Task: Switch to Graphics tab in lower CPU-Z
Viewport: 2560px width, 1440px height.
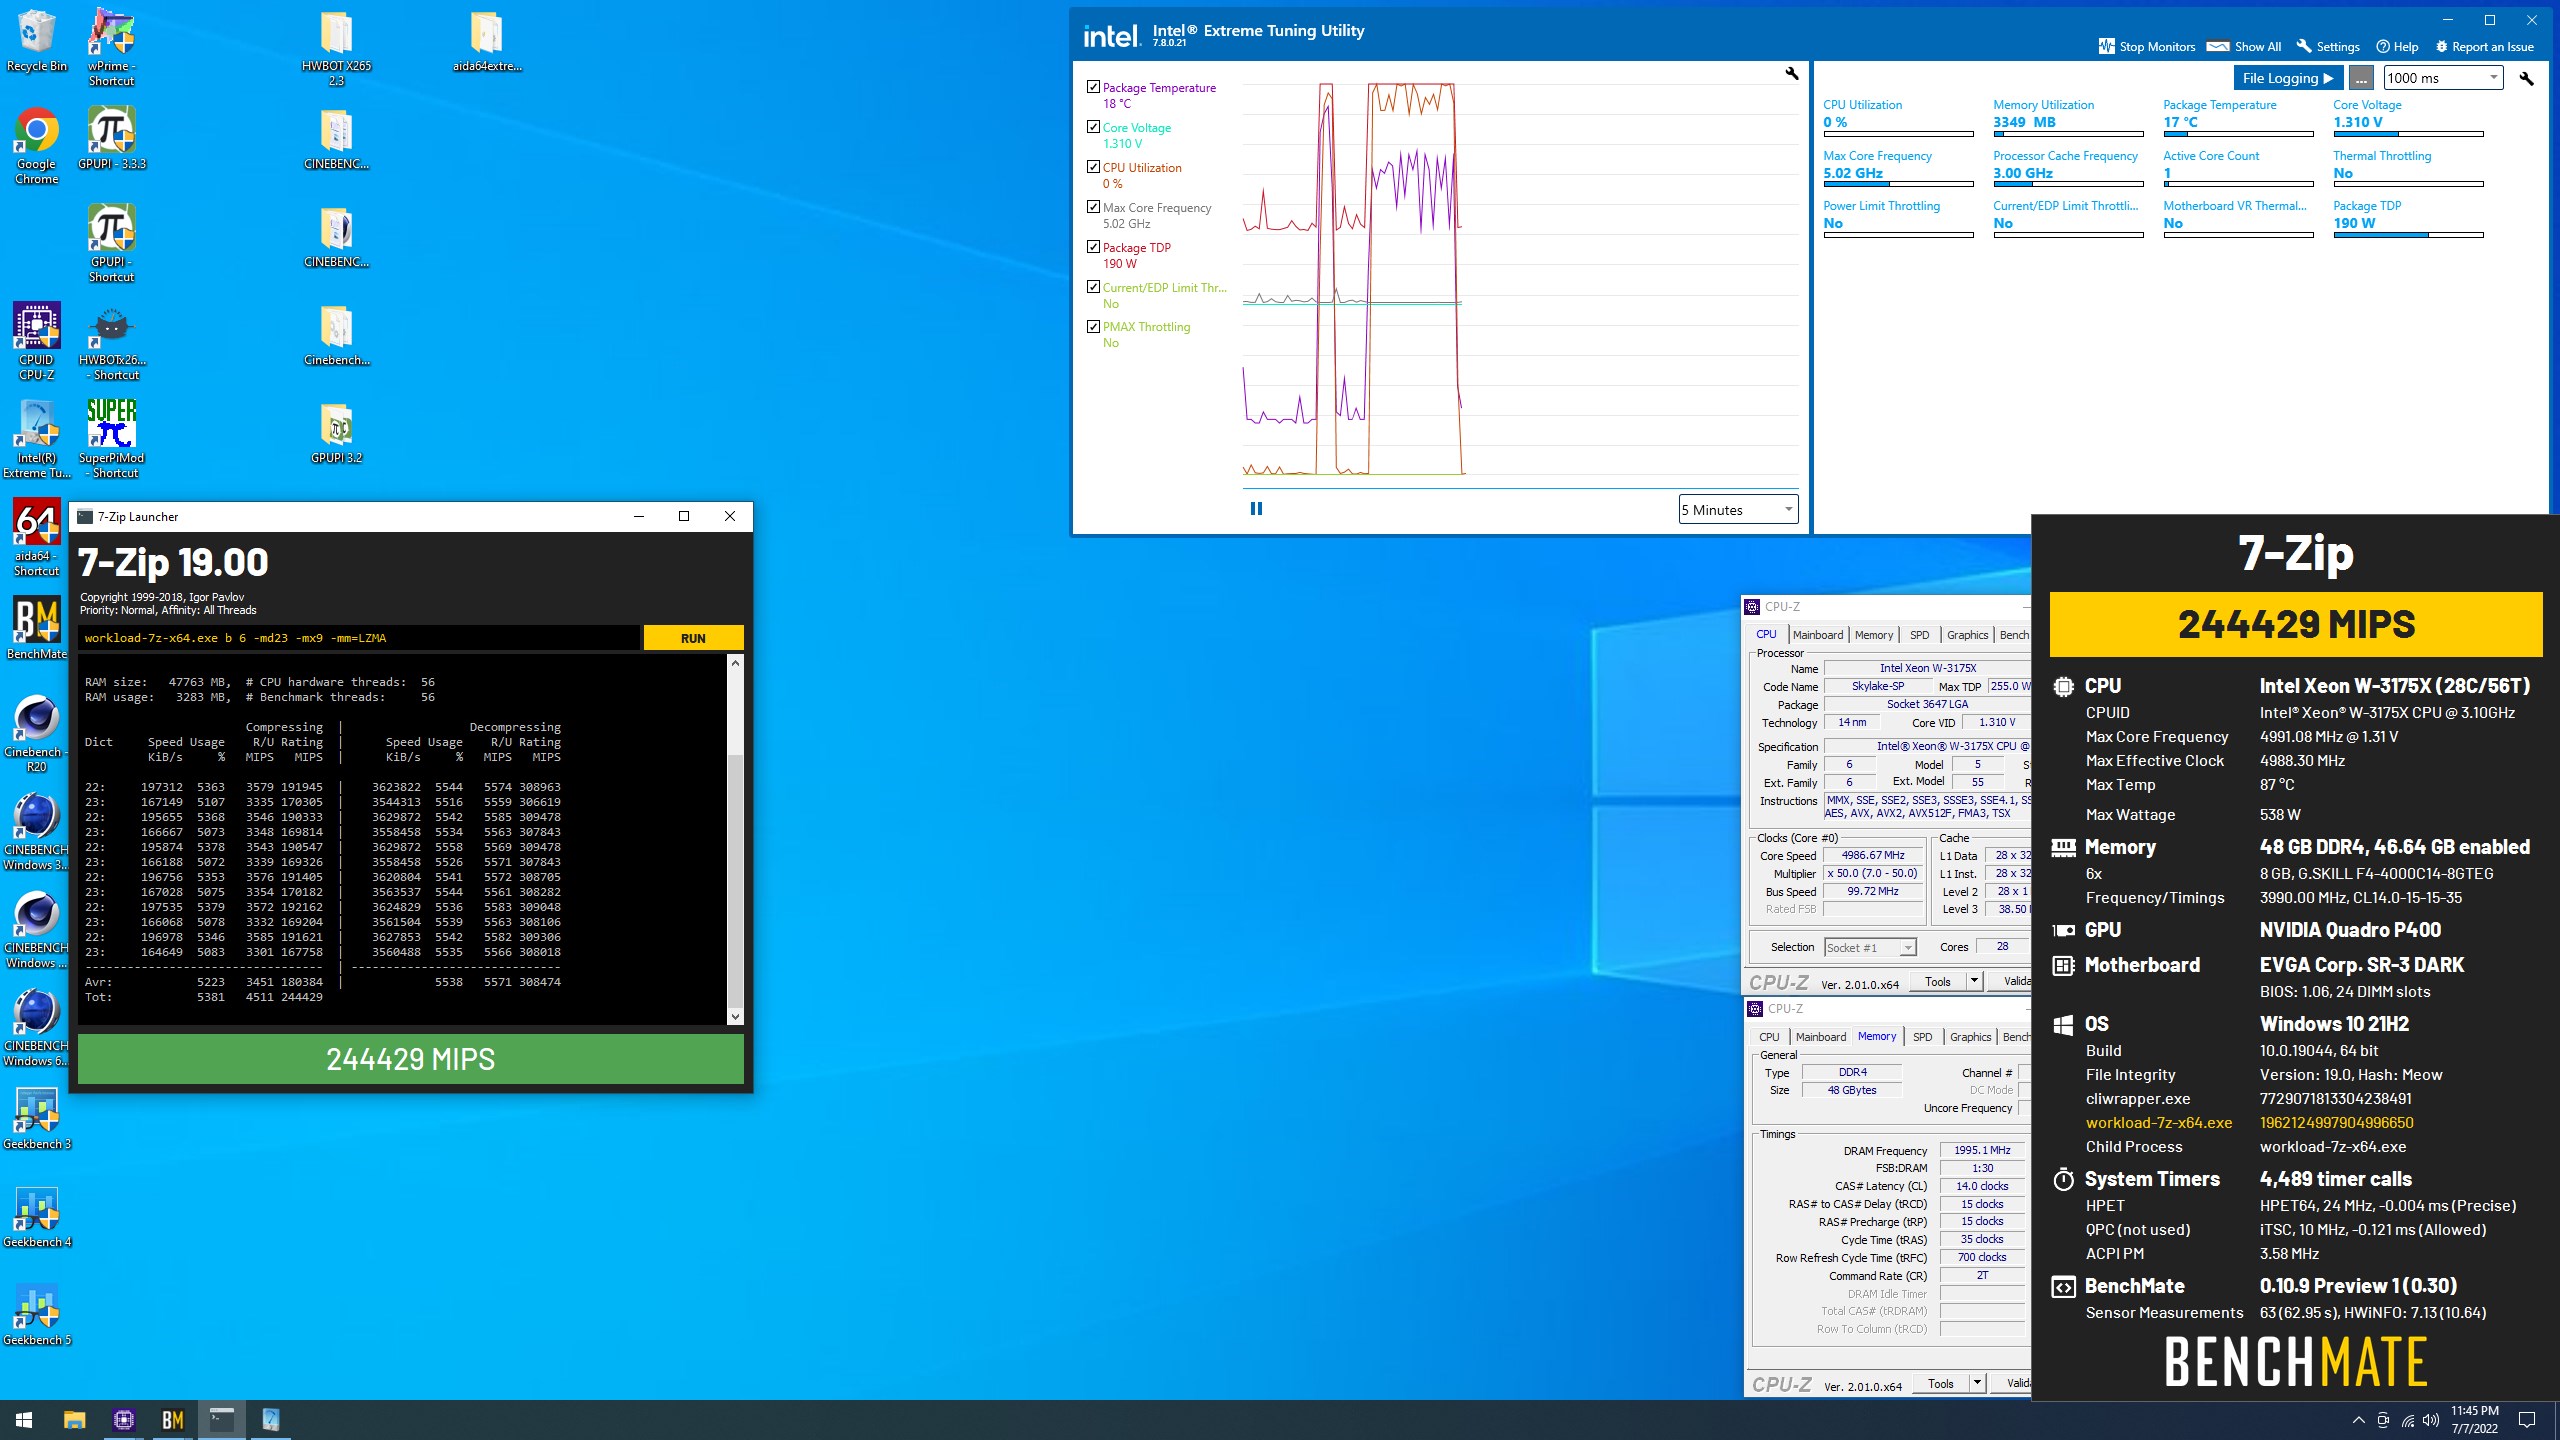Action: (x=1970, y=1037)
